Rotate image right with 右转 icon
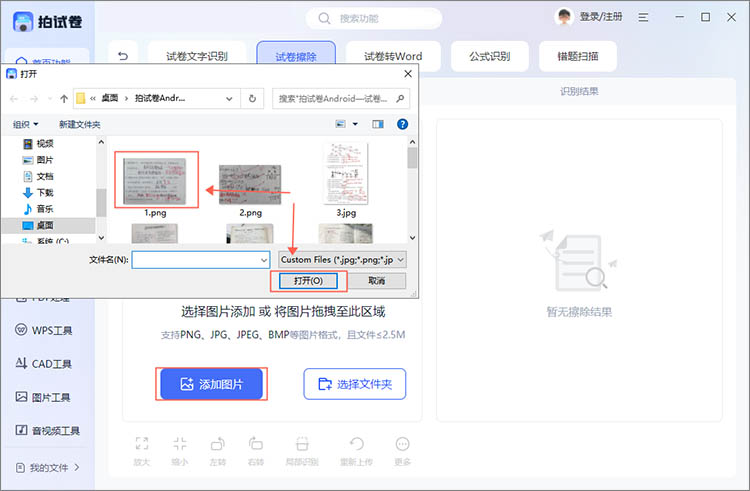Image resolution: width=750 pixels, height=491 pixels. (x=255, y=444)
